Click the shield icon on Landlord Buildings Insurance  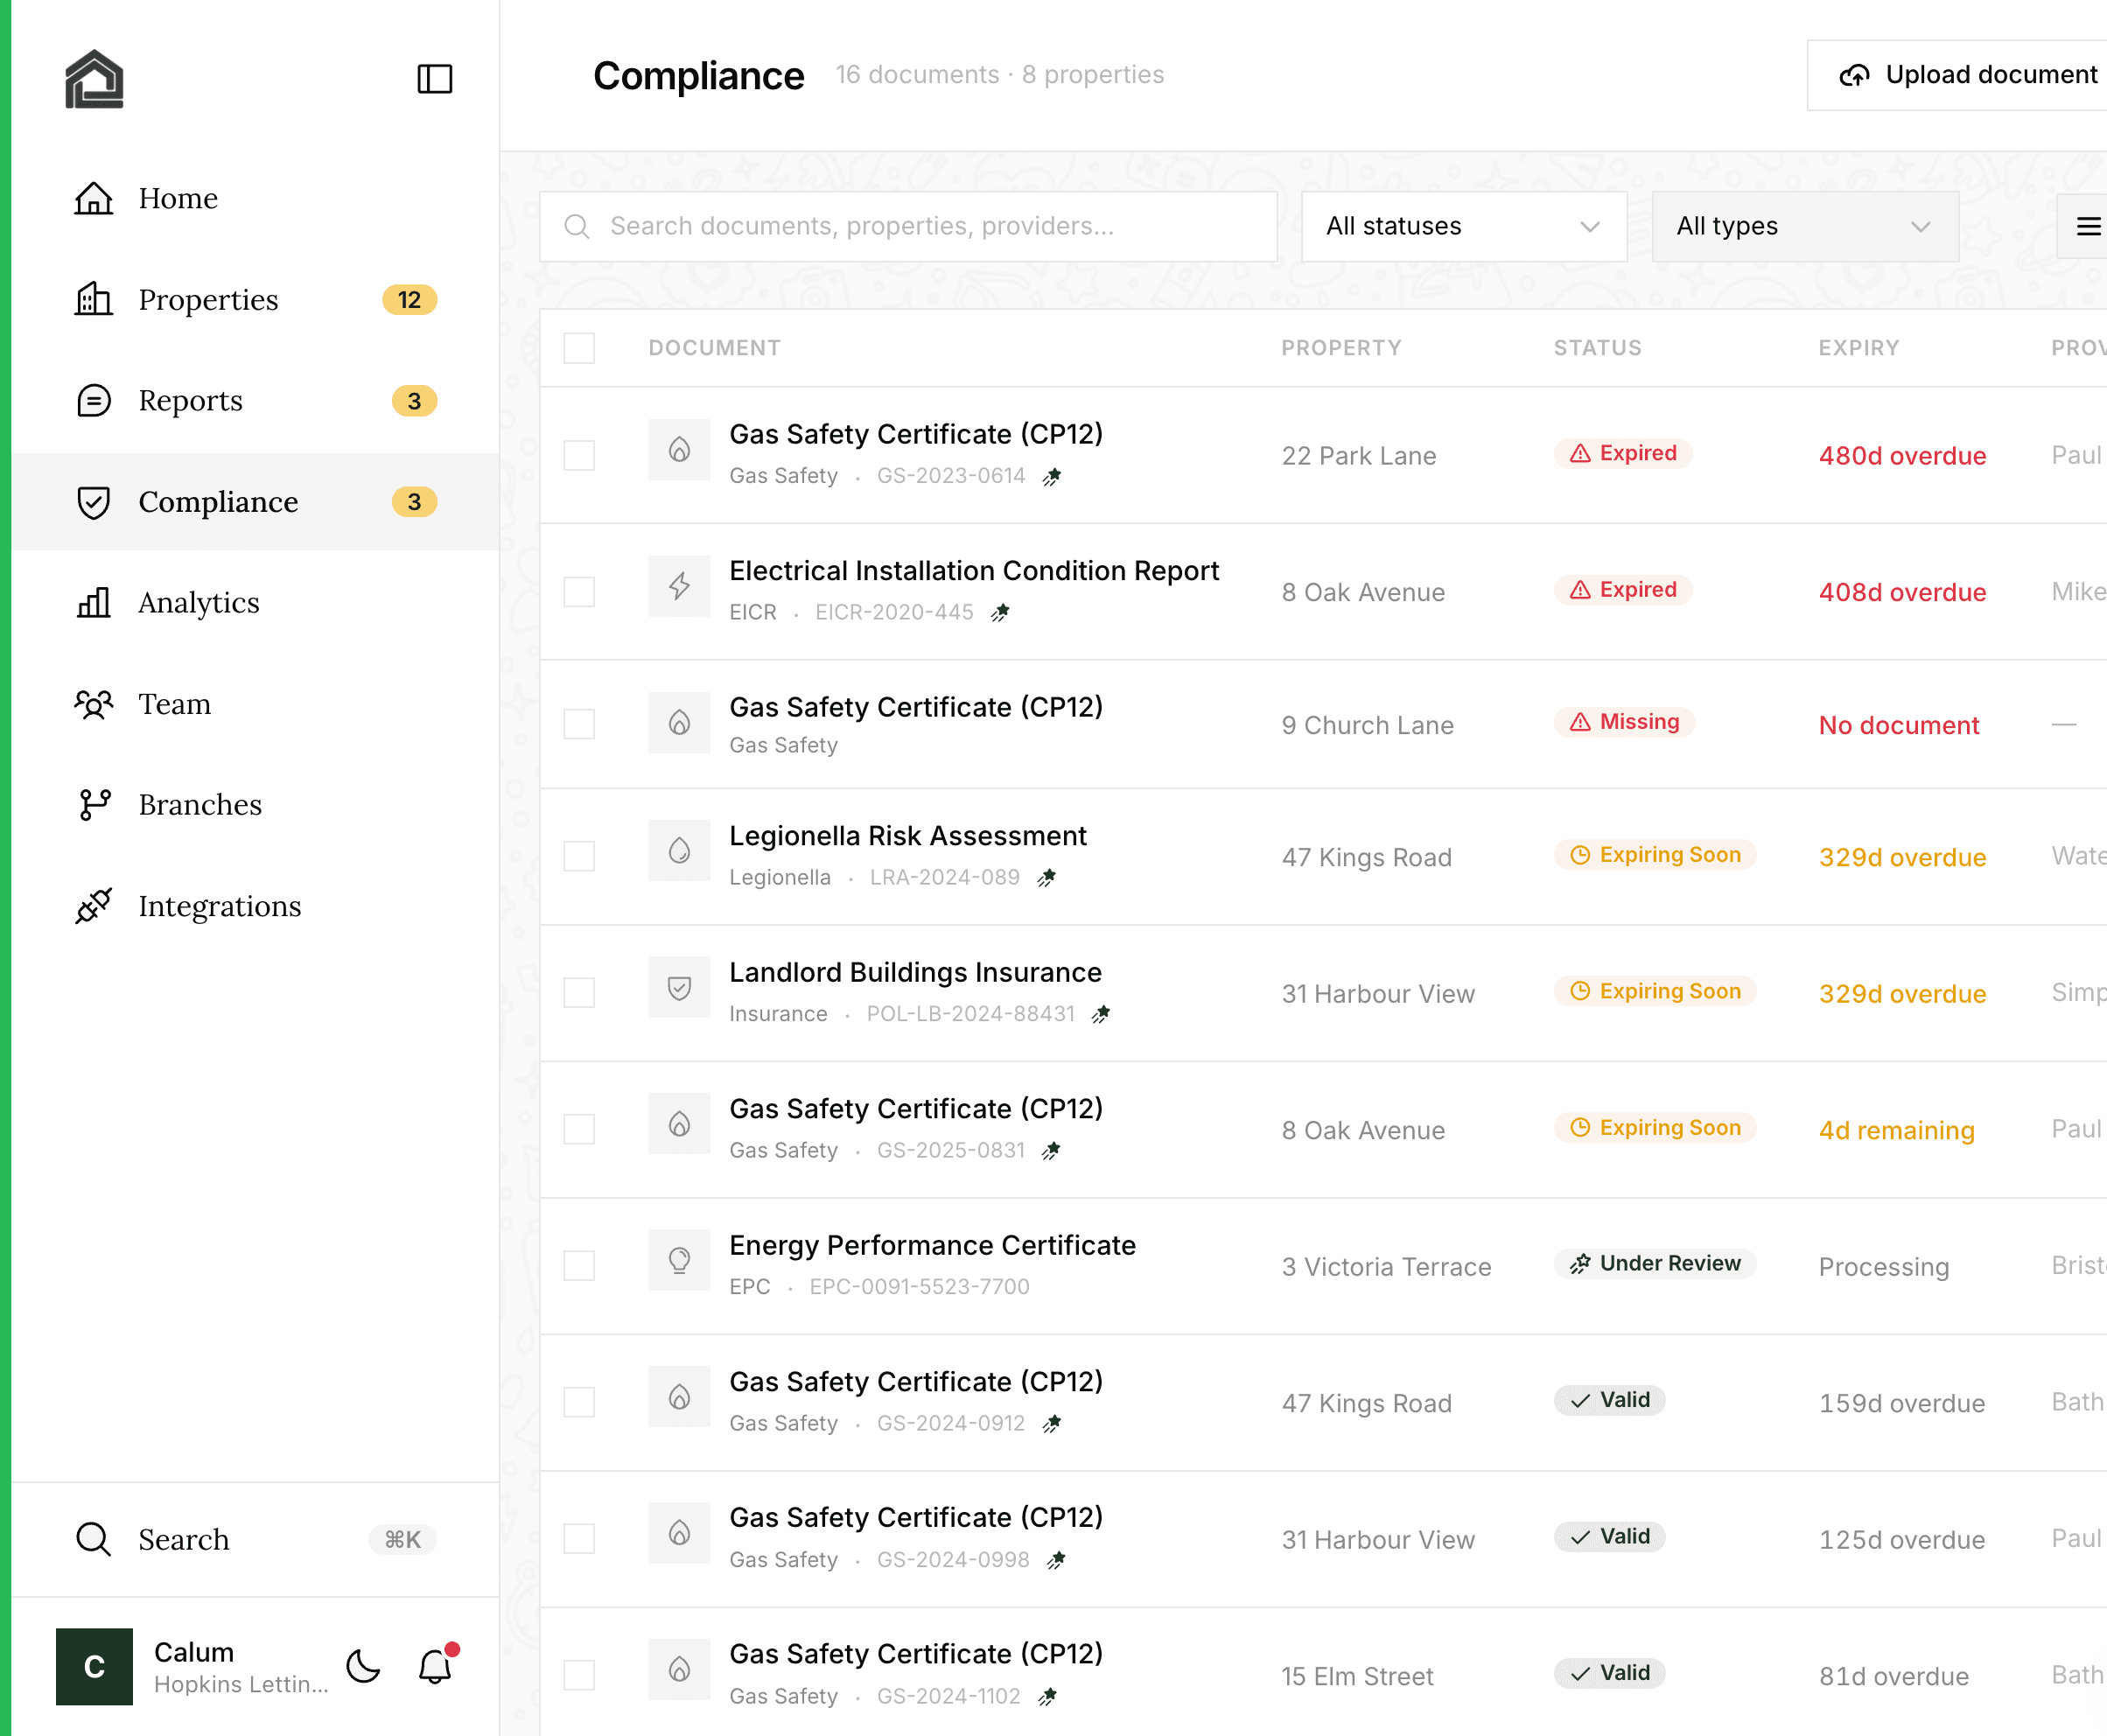[679, 988]
